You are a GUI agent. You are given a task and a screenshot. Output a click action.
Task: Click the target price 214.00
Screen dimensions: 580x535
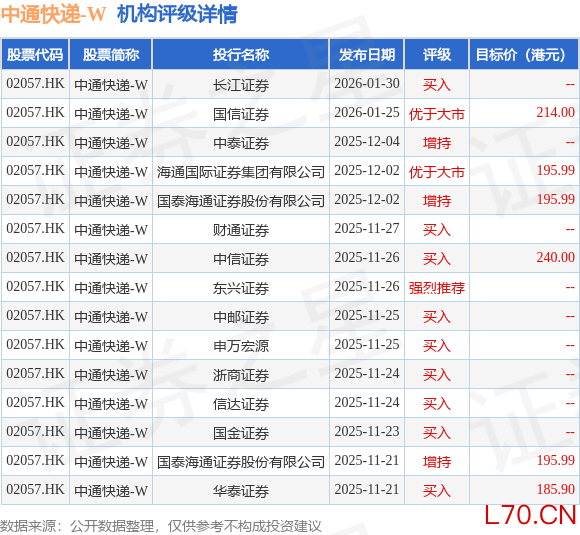[x=556, y=112]
